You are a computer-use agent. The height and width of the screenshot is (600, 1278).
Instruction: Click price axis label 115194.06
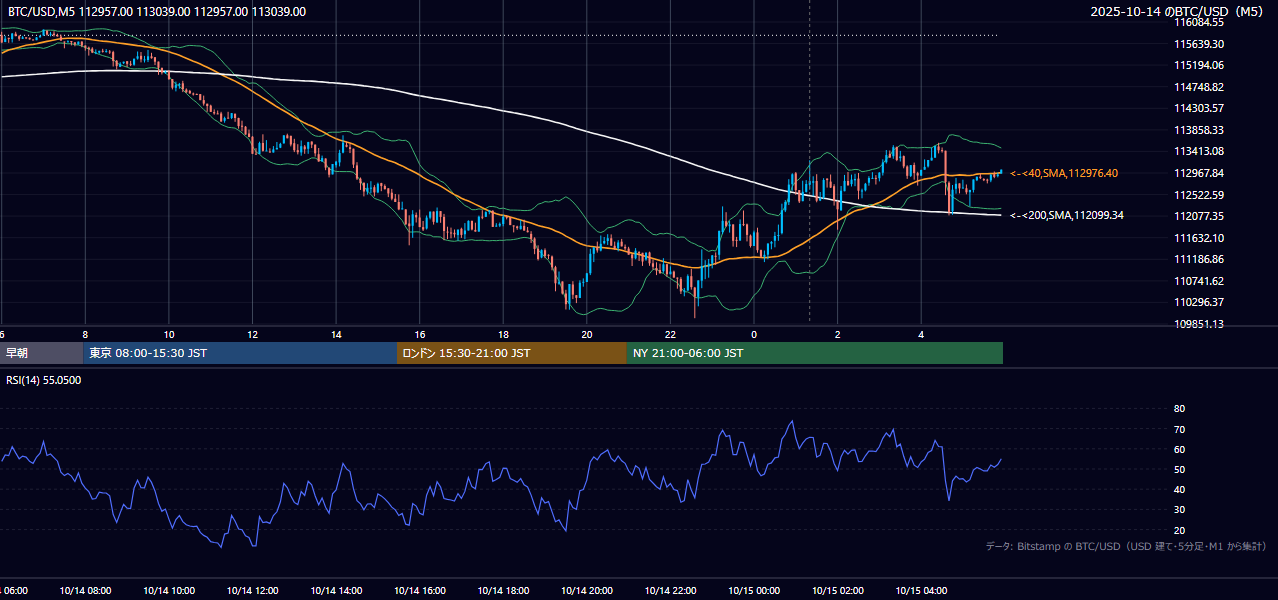(1199, 65)
